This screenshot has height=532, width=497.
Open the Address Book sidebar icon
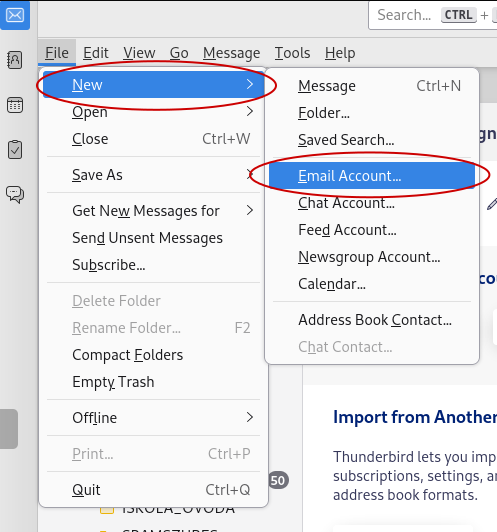tap(15, 60)
